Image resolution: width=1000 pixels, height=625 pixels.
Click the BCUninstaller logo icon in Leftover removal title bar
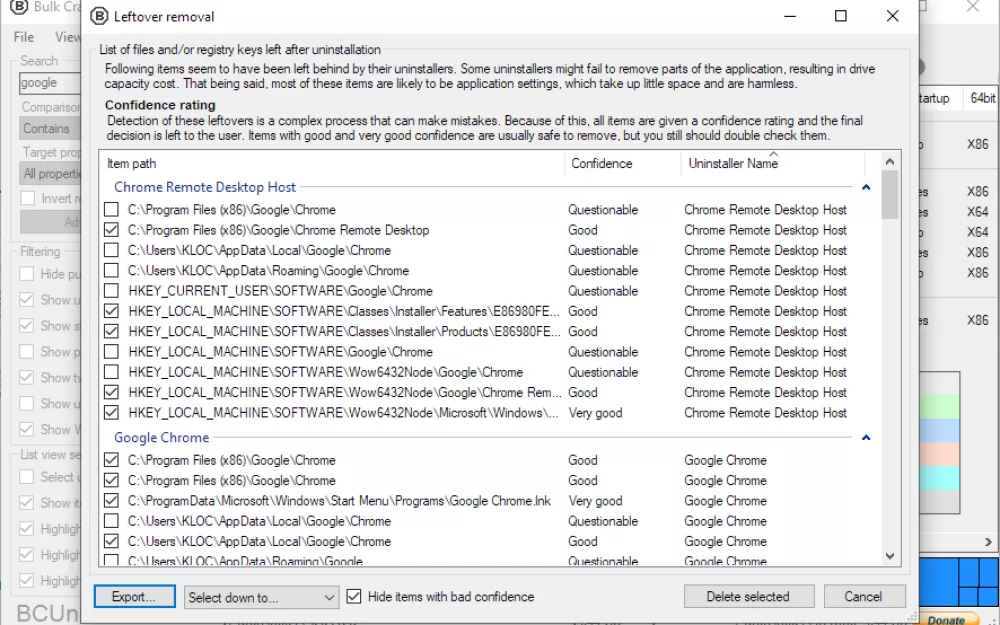point(99,16)
